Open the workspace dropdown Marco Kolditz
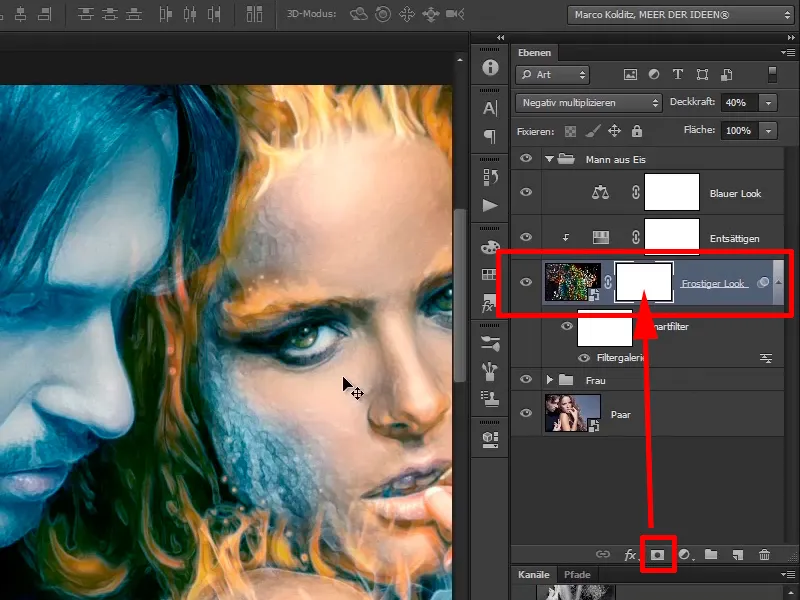The image size is (800, 600). (x=682, y=15)
